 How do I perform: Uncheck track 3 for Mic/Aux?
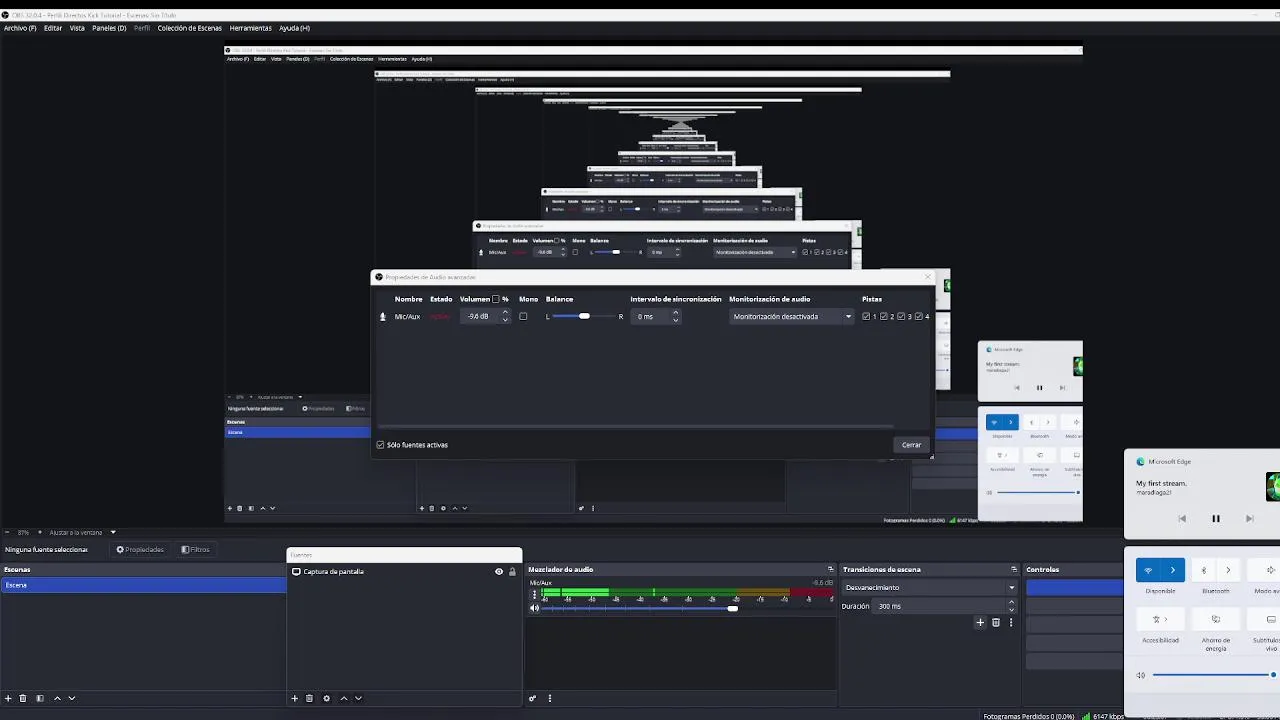[901, 316]
